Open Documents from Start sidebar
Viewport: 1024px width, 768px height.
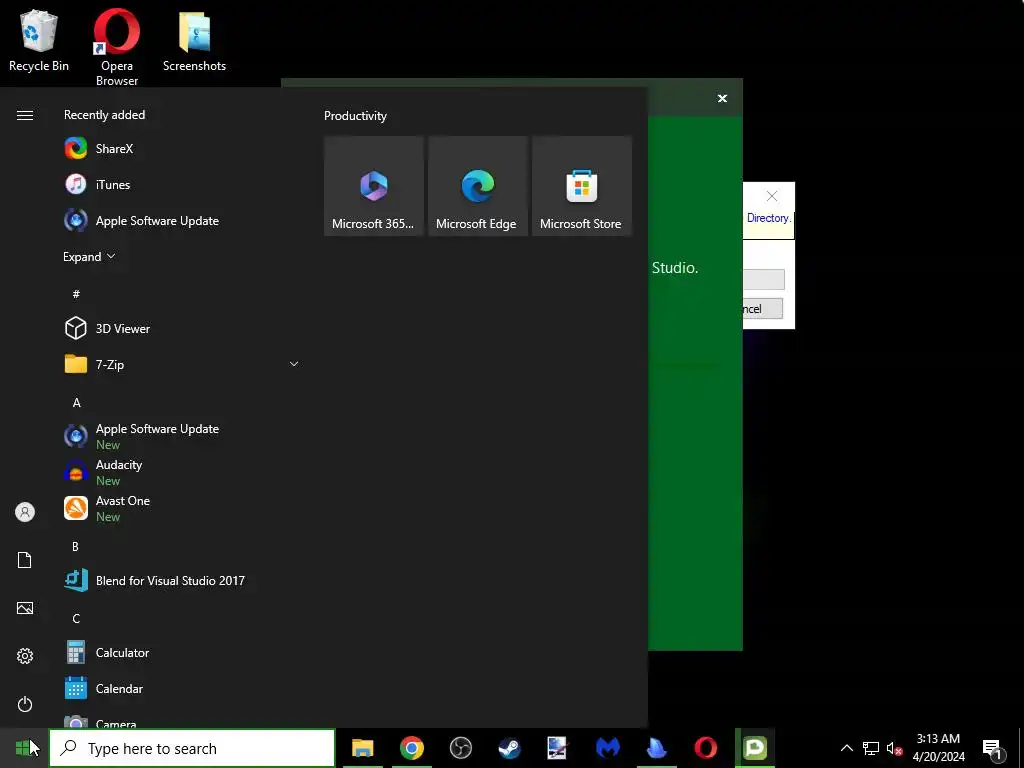point(25,560)
